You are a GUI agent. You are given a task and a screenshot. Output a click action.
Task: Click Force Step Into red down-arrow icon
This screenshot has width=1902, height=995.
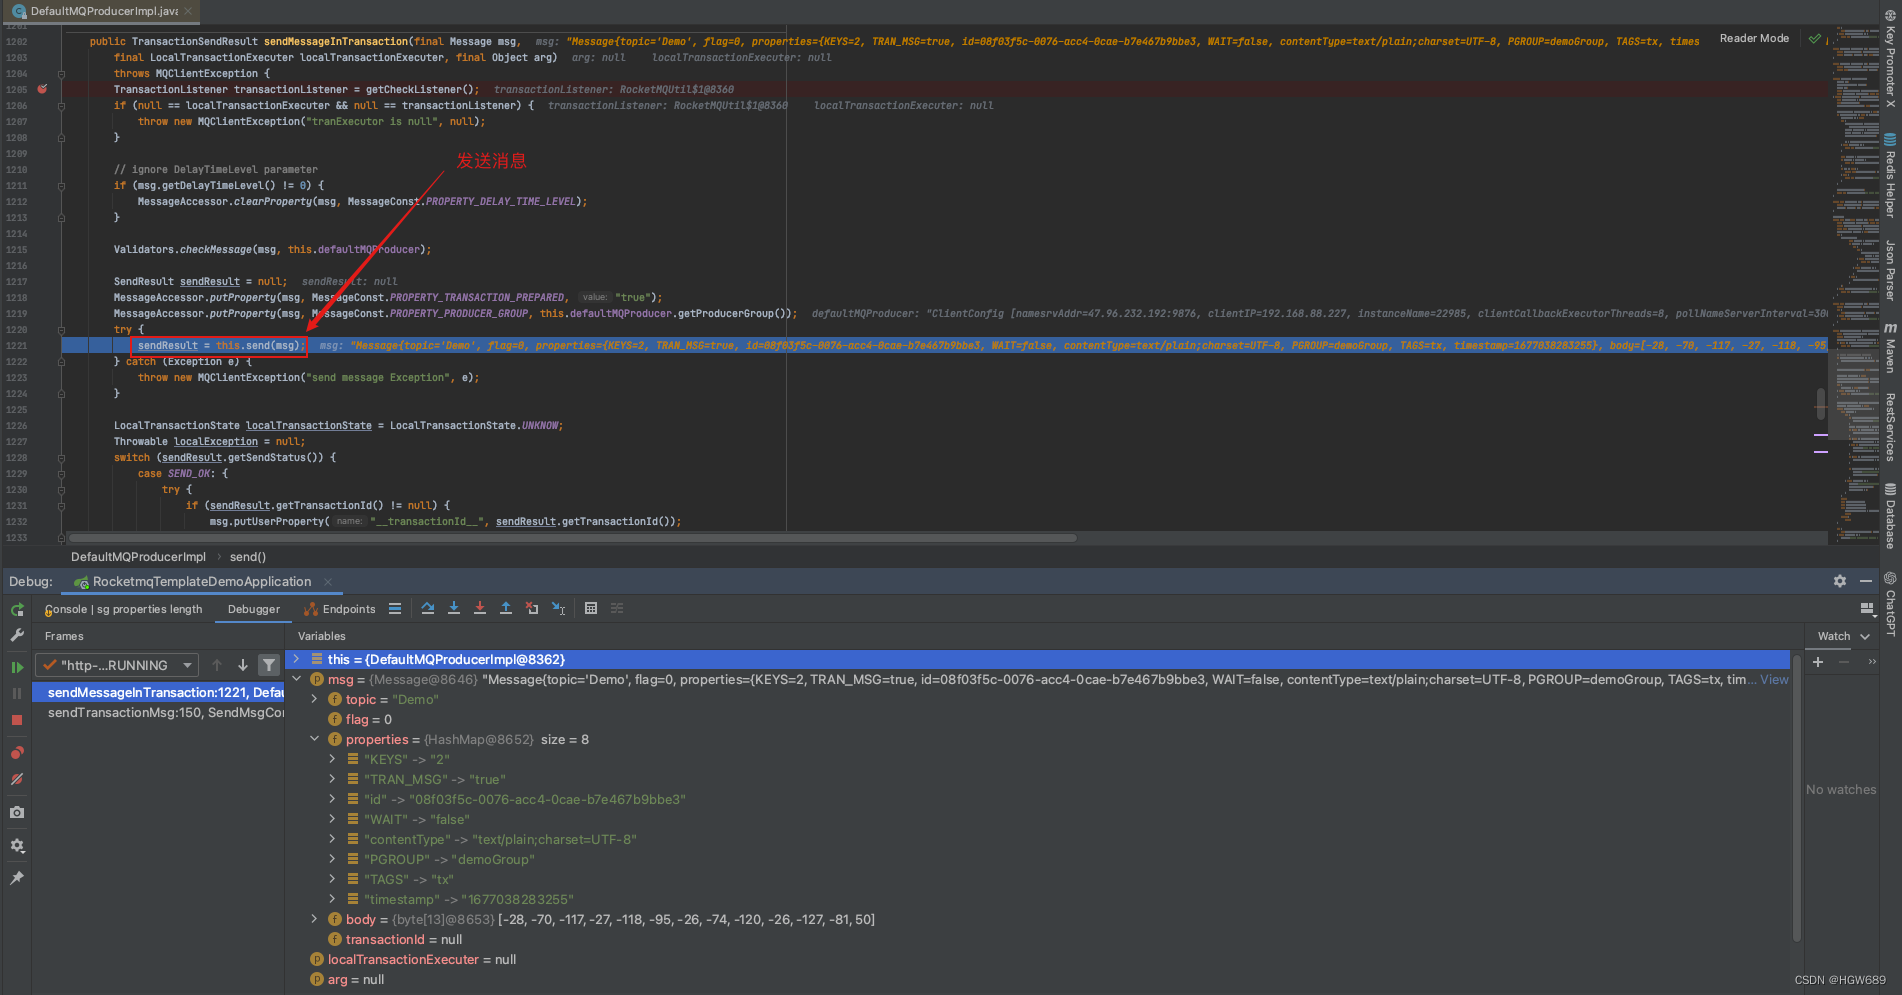[480, 608]
